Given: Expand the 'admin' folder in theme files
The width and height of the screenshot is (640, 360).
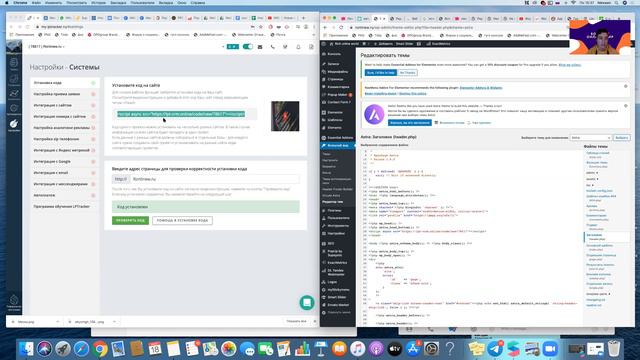Looking at the screenshot, I should coord(592,173).
